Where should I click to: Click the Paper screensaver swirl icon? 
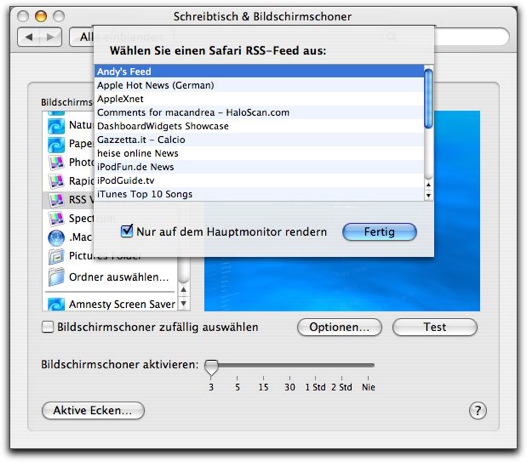(56, 145)
